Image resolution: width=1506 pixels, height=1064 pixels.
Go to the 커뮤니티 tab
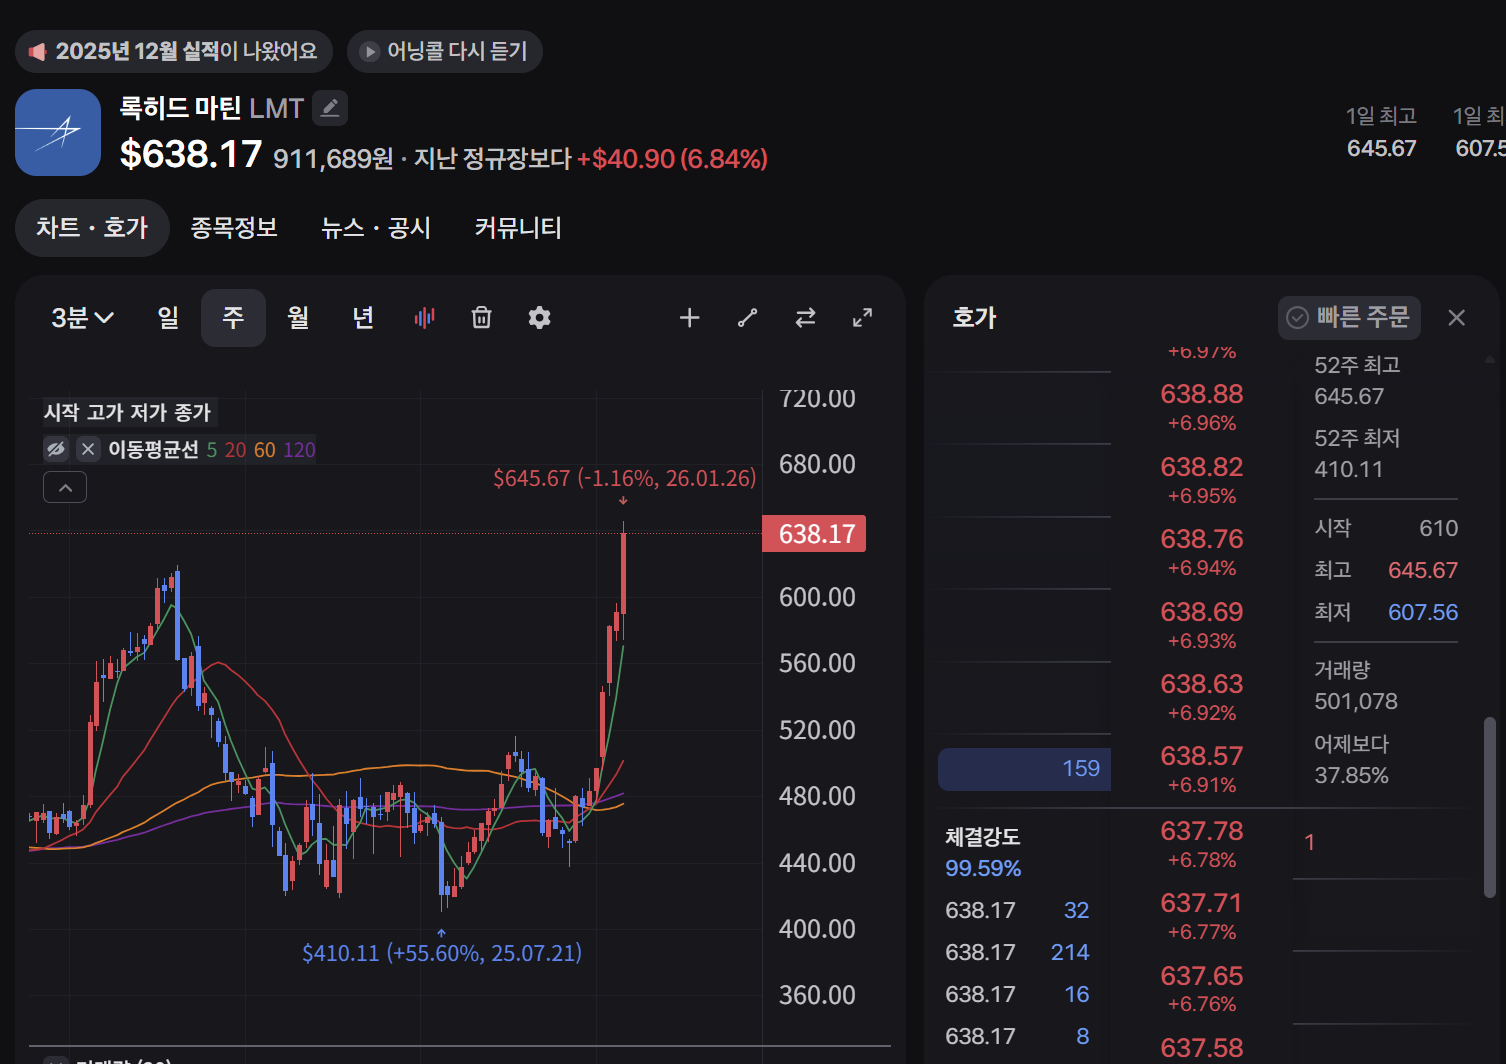[518, 228]
